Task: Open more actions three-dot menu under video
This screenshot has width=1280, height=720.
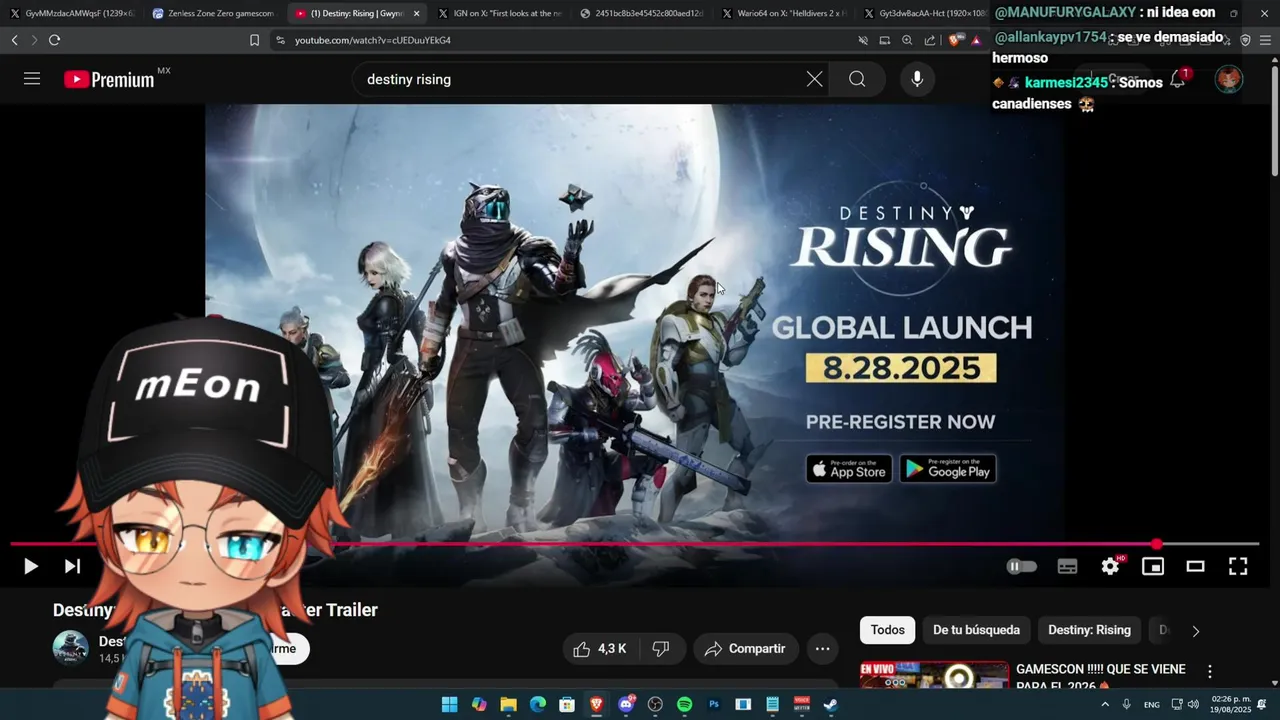Action: pyautogui.click(x=822, y=649)
